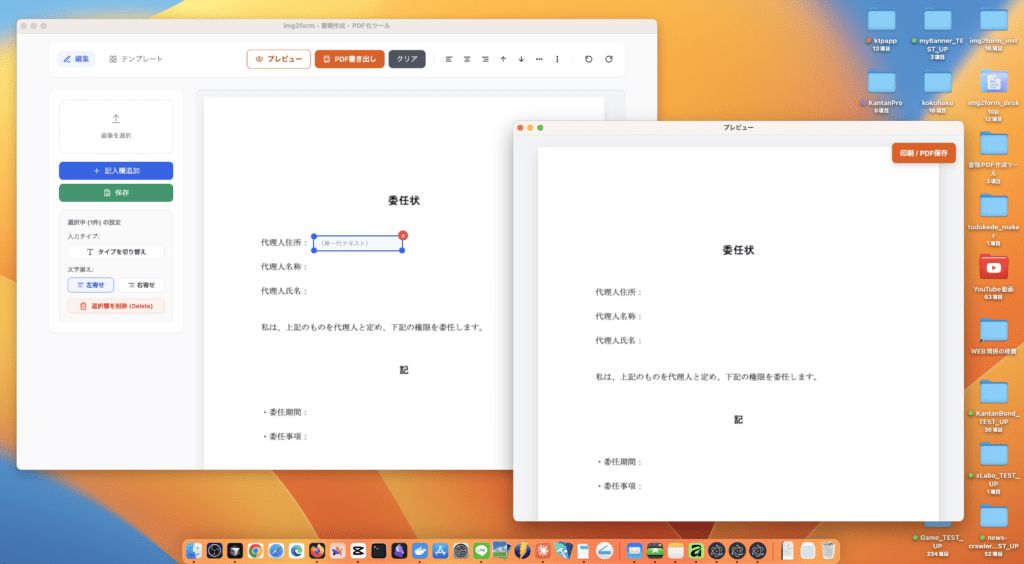This screenshot has width=1024, height=564.
Task: Align selected fields to the left
Action: tap(449, 59)
